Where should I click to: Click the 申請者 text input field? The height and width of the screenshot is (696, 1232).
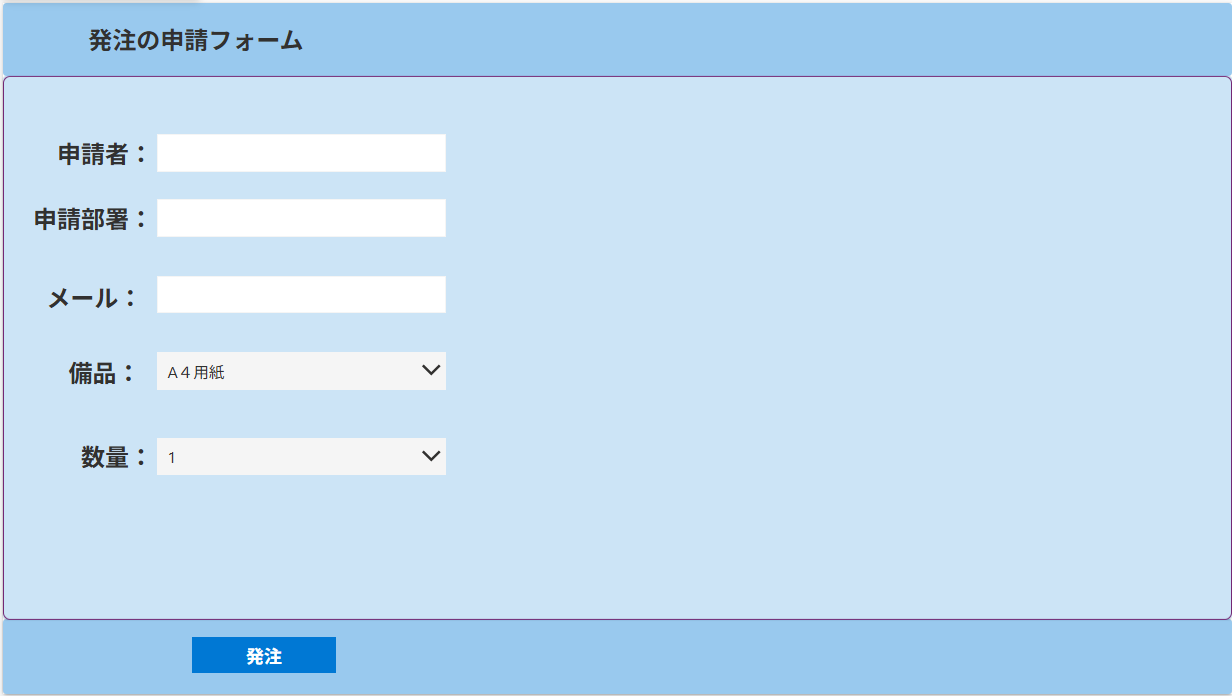click(301, 153)
